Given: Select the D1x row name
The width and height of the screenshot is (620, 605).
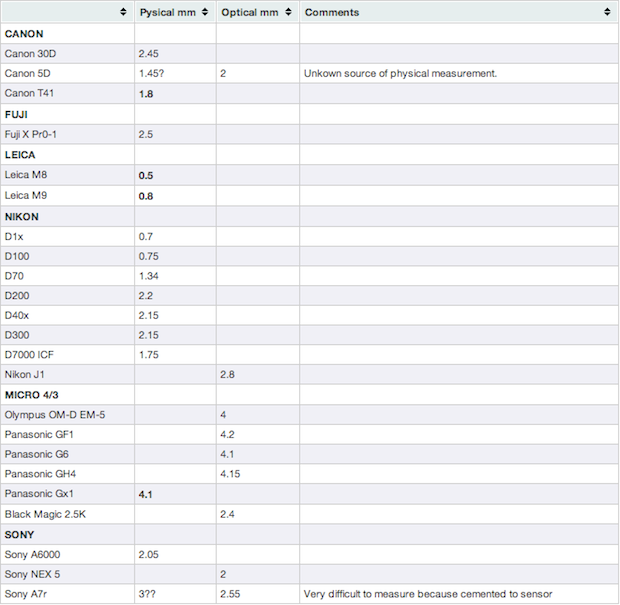Looking at the screenshot, I should click(14, 237).
